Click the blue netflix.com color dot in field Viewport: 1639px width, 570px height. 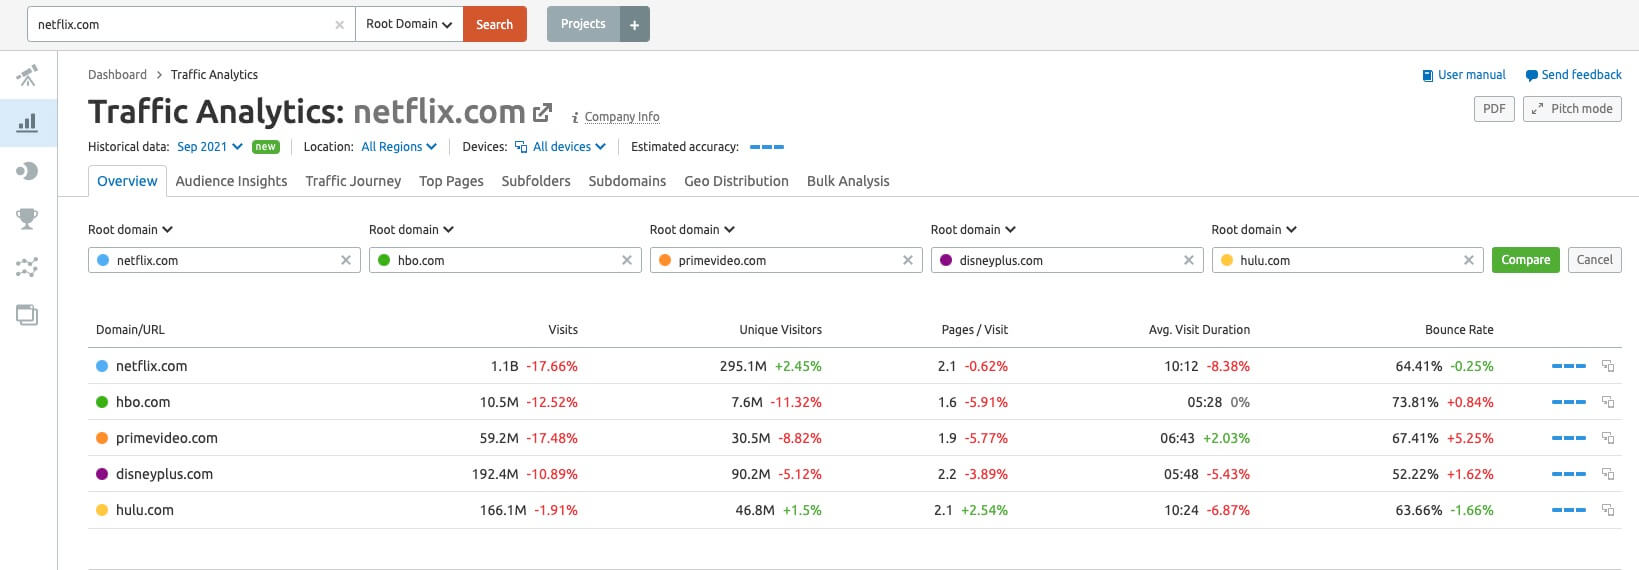click(103, 260)
